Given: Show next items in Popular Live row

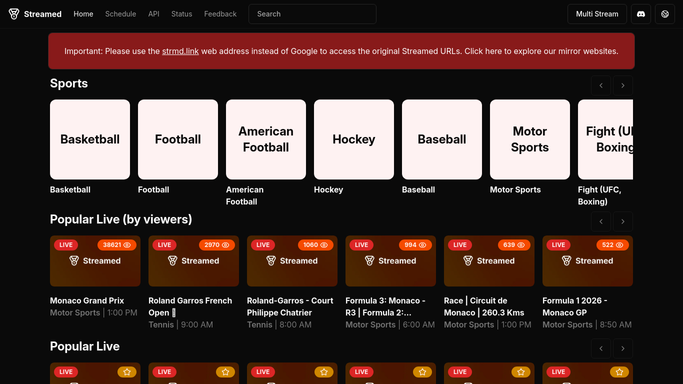Looking at the screenshot, I should (623, 349).
